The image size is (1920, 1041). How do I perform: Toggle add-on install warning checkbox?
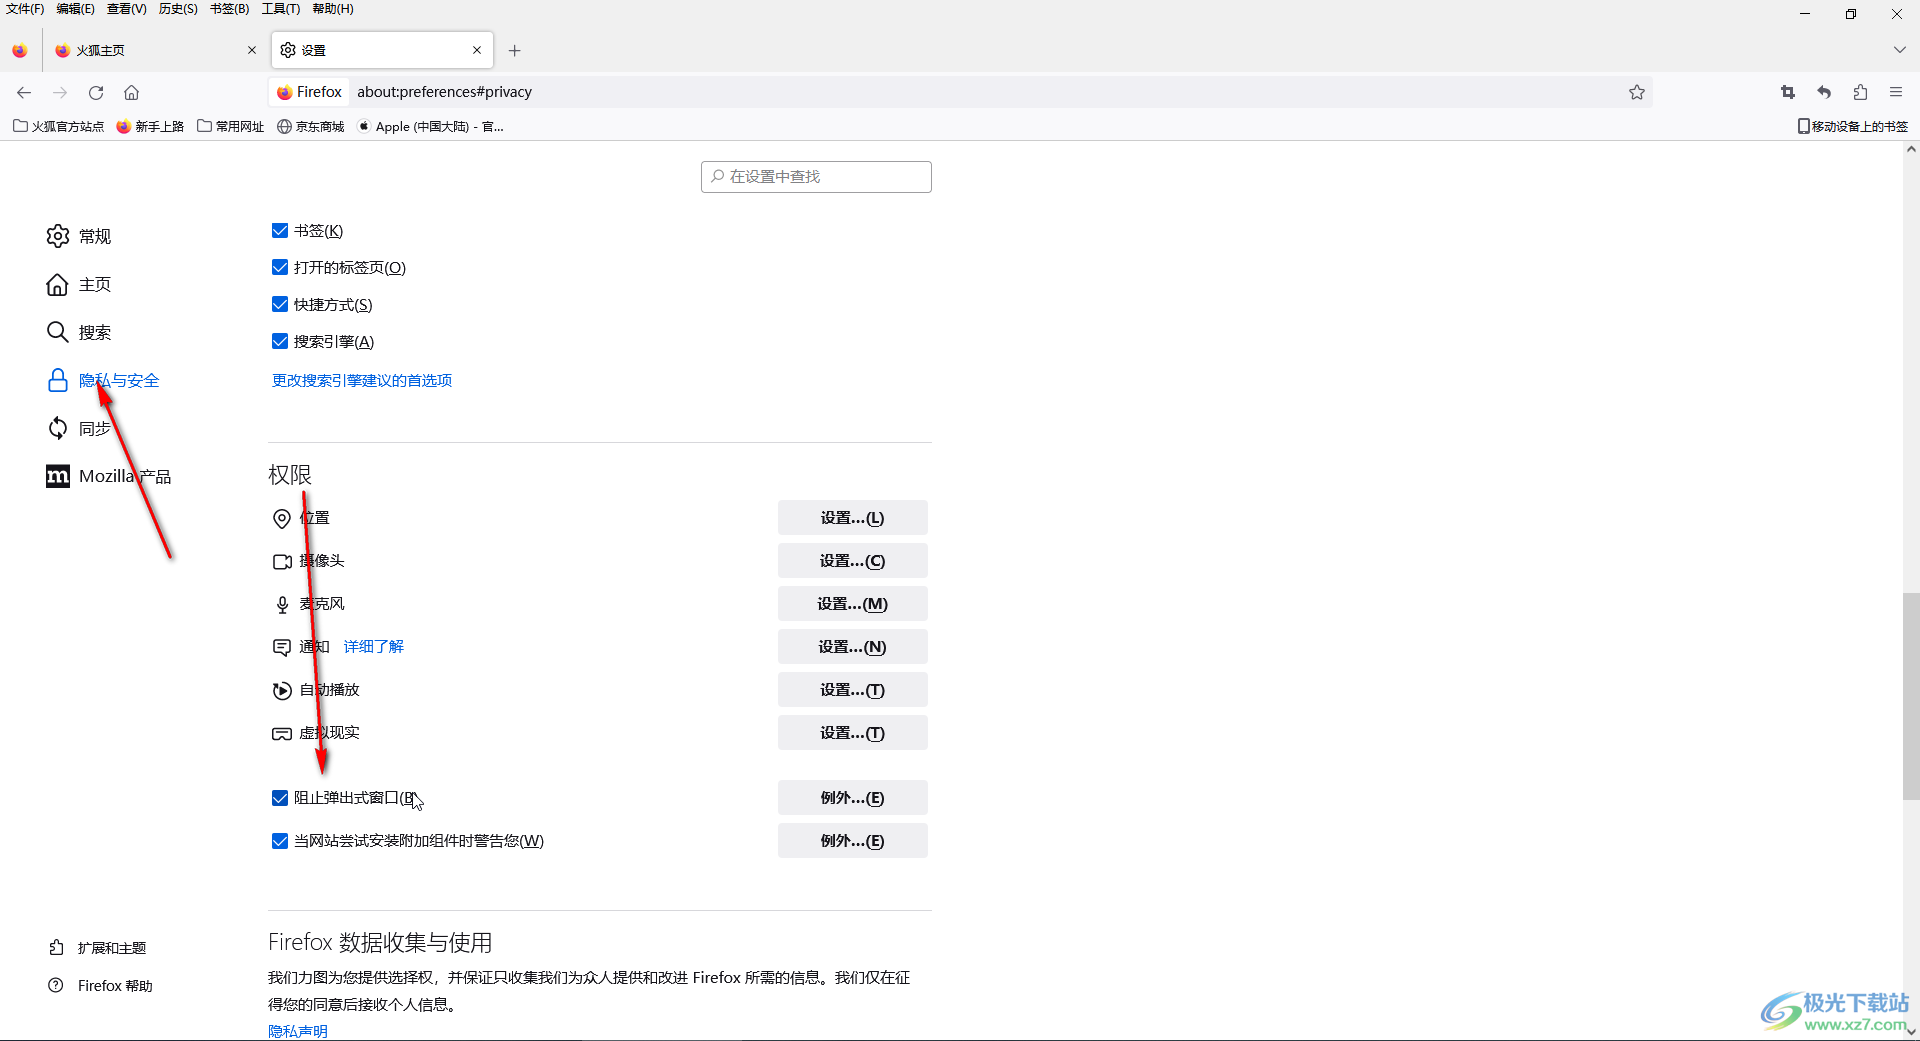click(x=280, y=840)
